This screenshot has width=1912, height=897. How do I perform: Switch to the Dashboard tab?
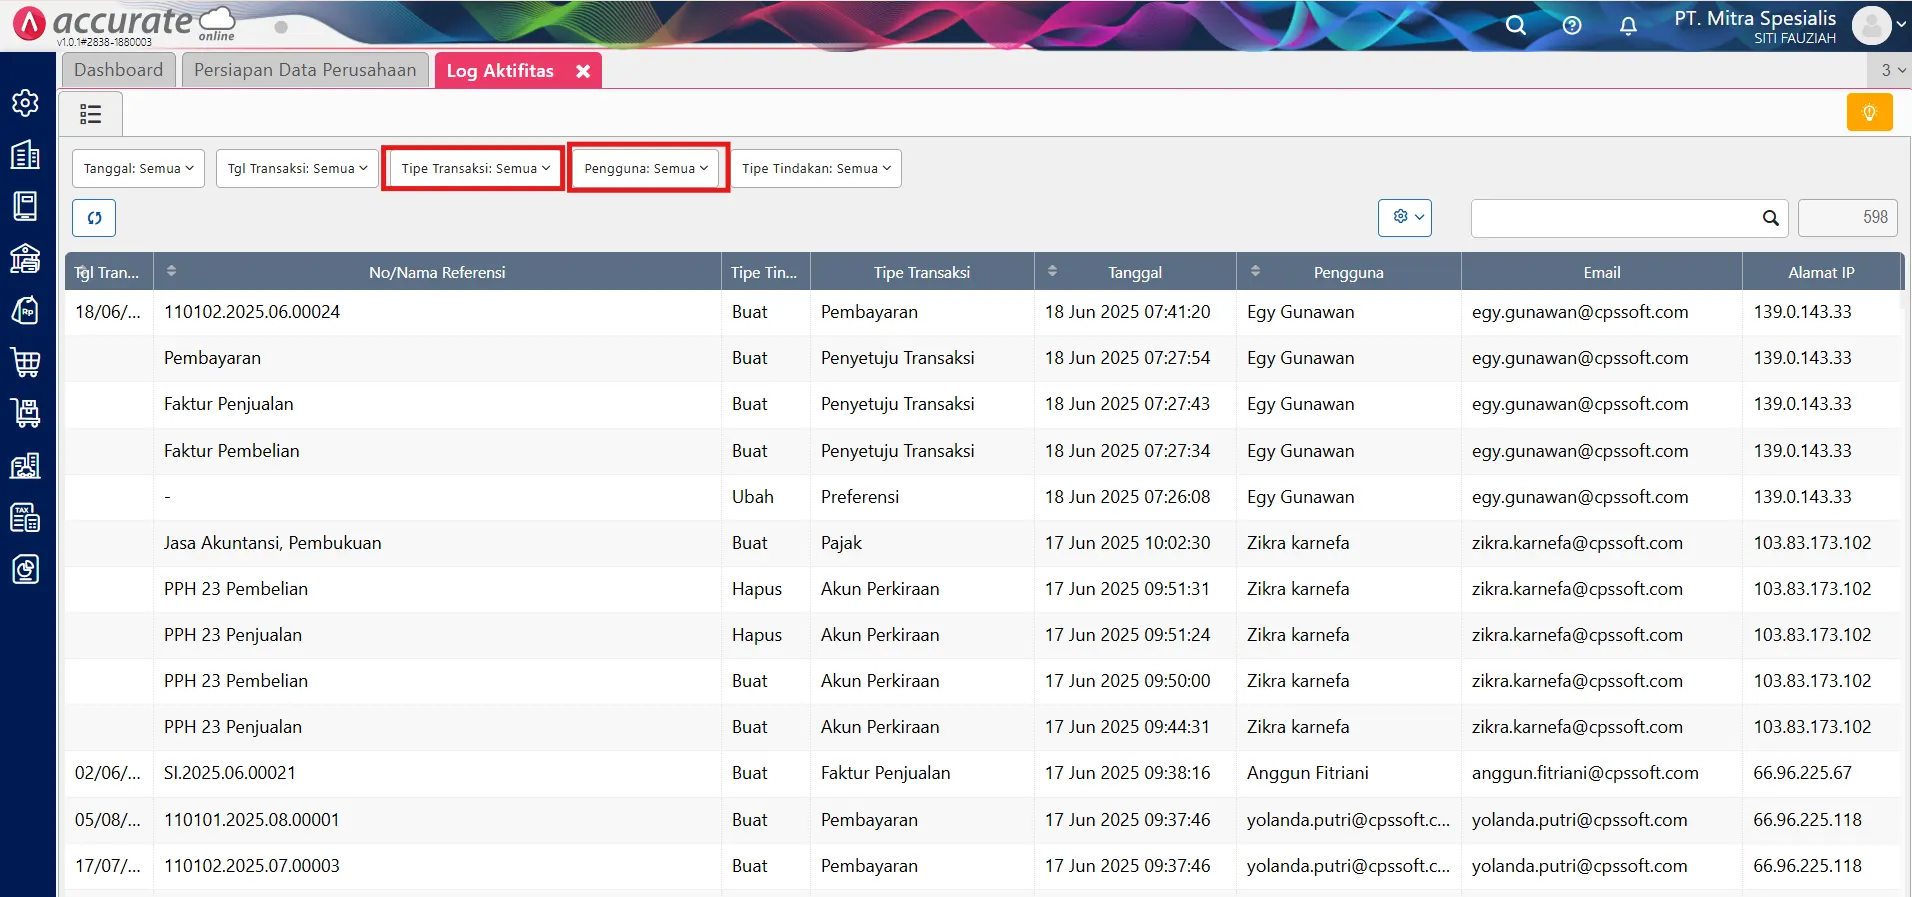[118, 70]
